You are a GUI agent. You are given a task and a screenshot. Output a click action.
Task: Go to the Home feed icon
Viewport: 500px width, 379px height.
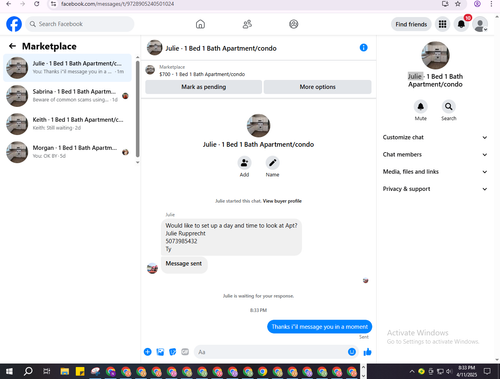[200, 24]
